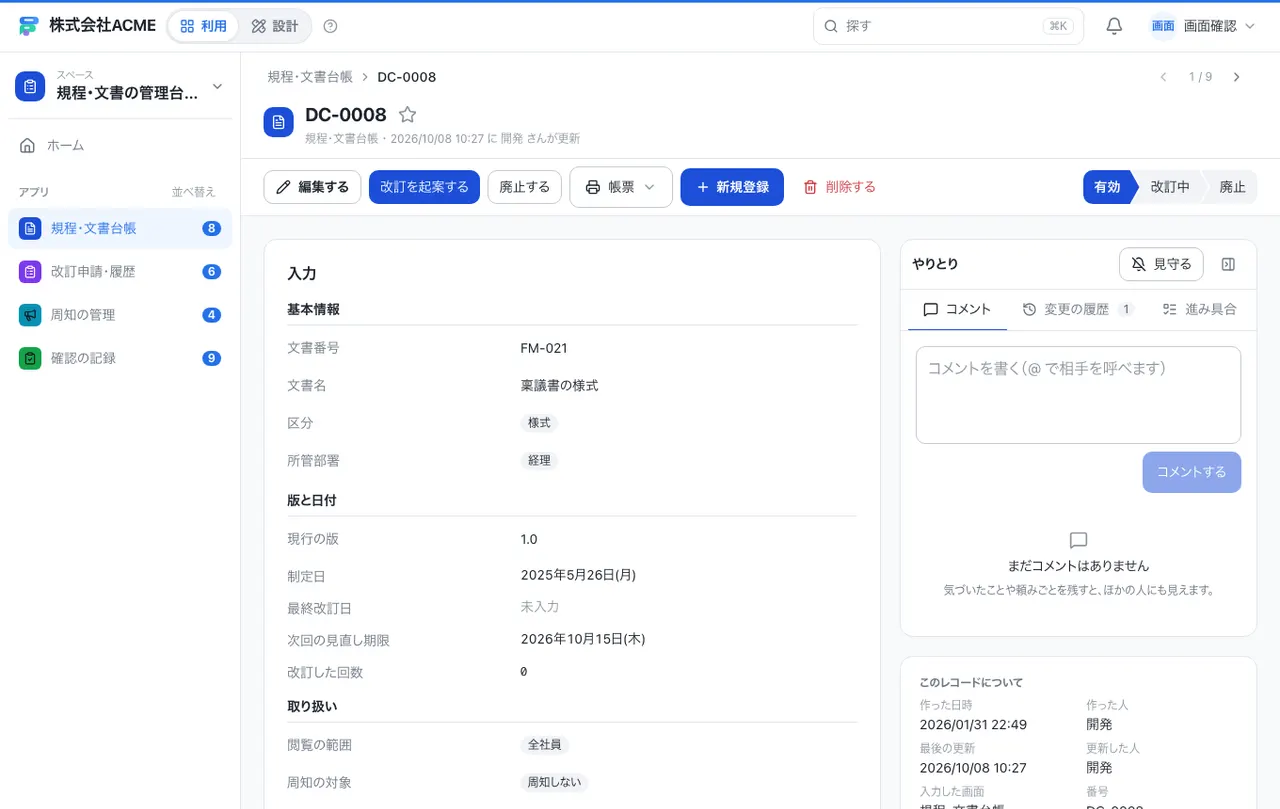Expand the space selector chevron
This screenshot has width=1280, height=809.
coord(217,87)
